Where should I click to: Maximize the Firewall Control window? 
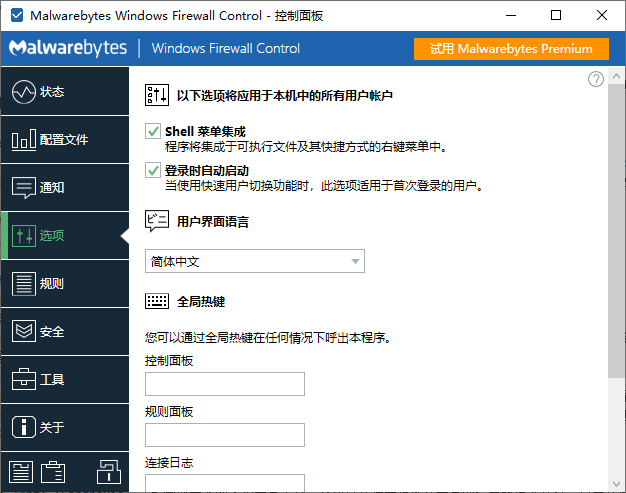(x=556, y=16)
